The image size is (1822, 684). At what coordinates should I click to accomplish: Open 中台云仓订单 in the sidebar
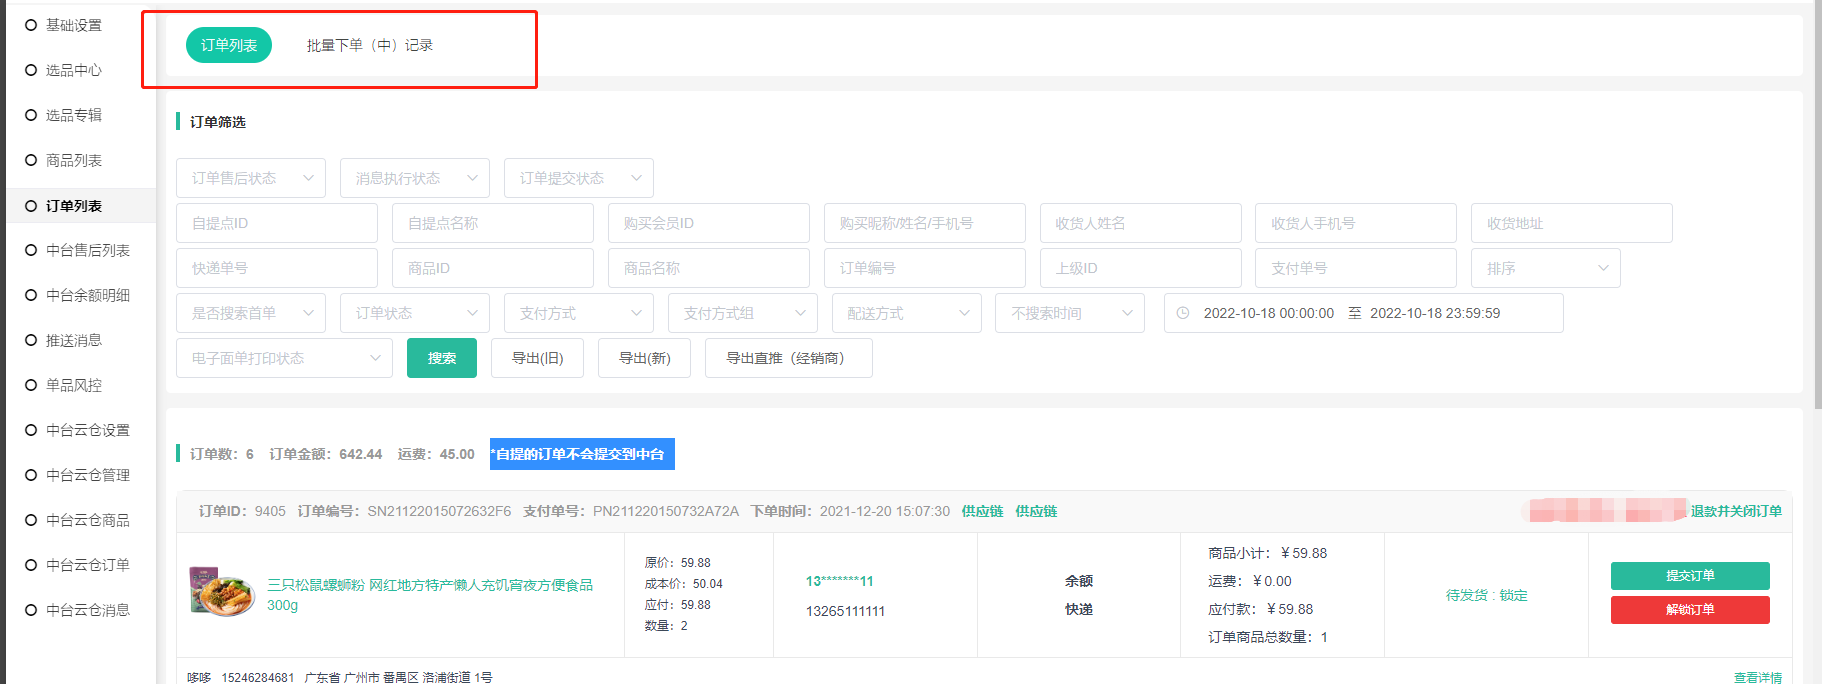(87, 565)
